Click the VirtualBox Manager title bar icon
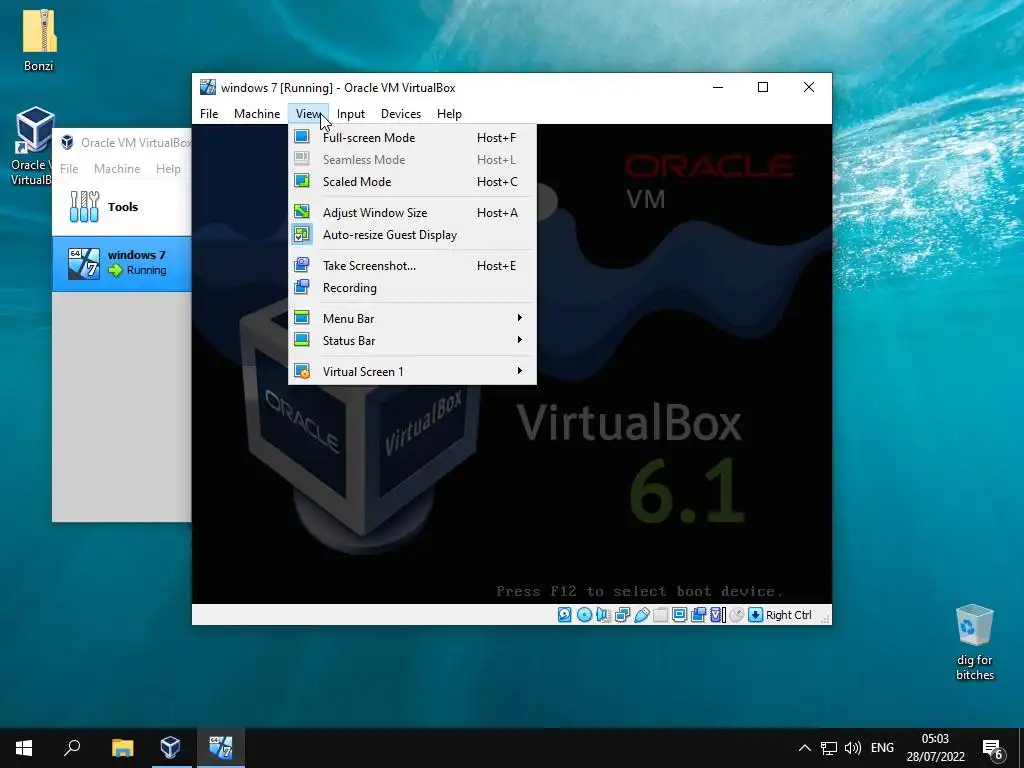The image size is (1024, 768). (67, 142)
